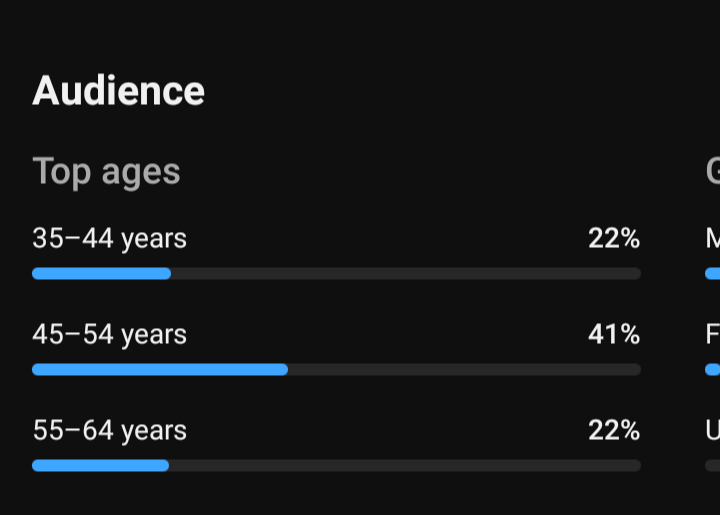Click the blue bar under the M label

pos(713,274)
